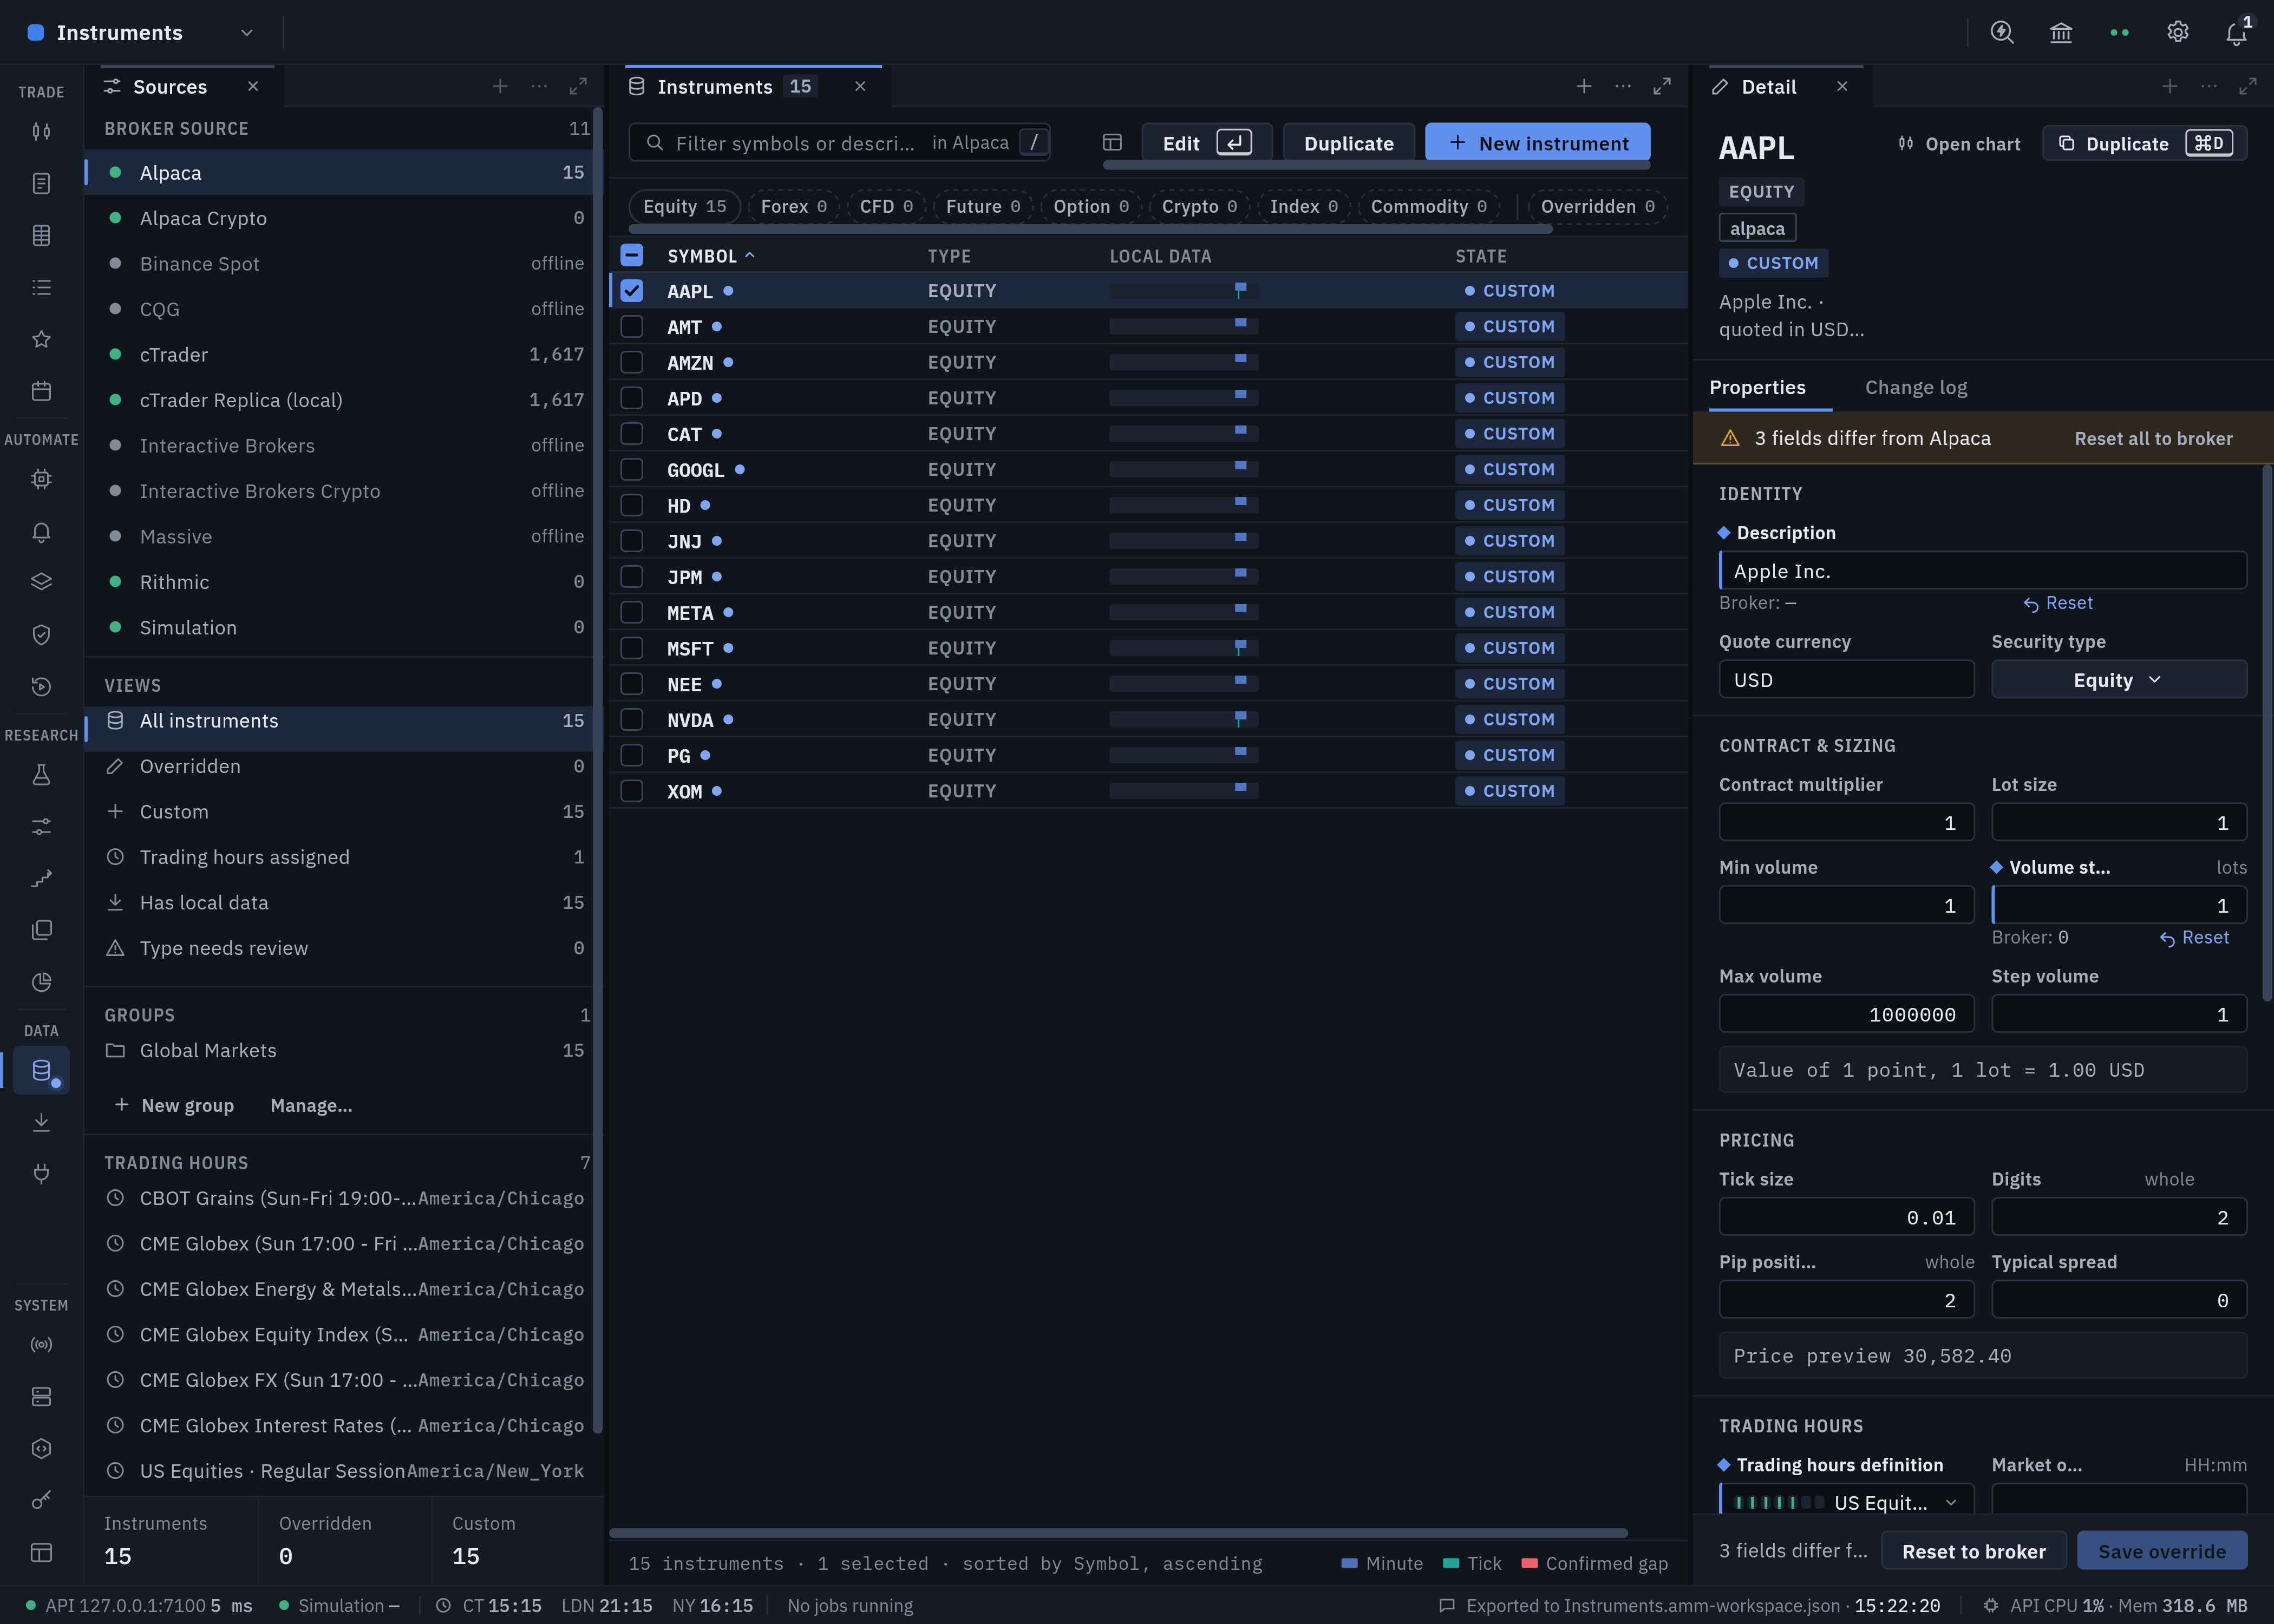Click the Detail properties vertical scrollbar
Image resolution: width=2274 pixels, height=1624 pixels.
pyautogui.click(x=2266, y=733)
